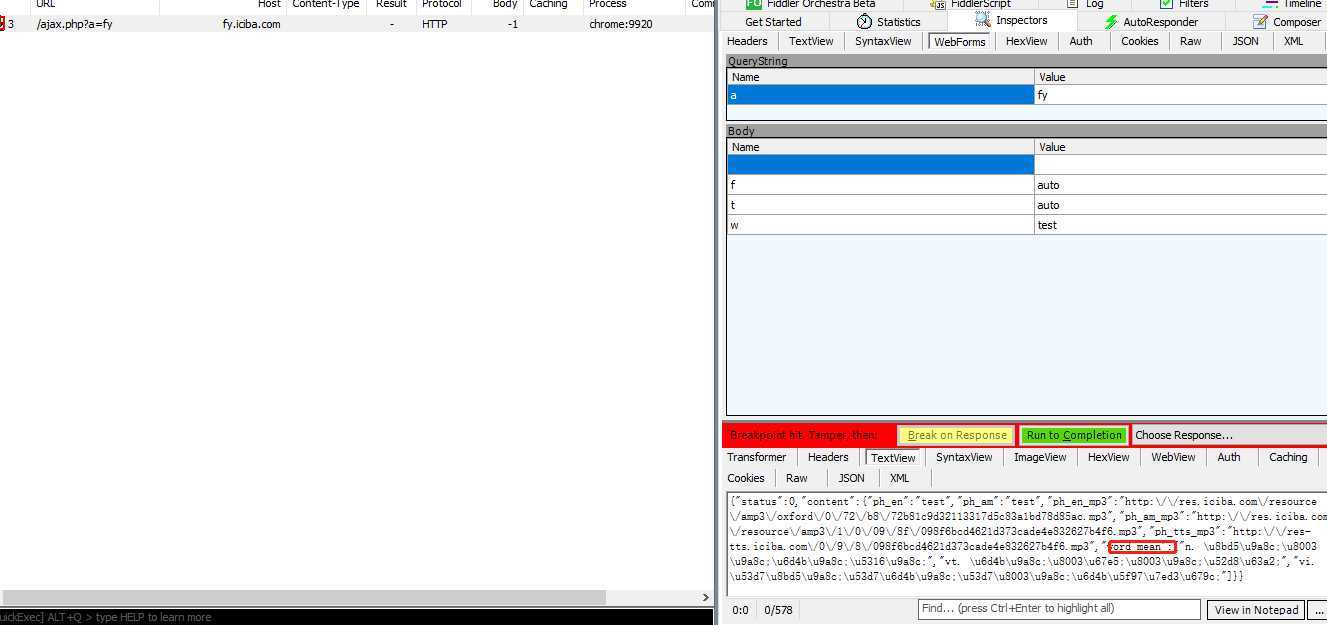The height and width of the screenshot is (625, 1327).
Task: Open response HexView tab beside WebView
Action: click(x=1108, y=457)
